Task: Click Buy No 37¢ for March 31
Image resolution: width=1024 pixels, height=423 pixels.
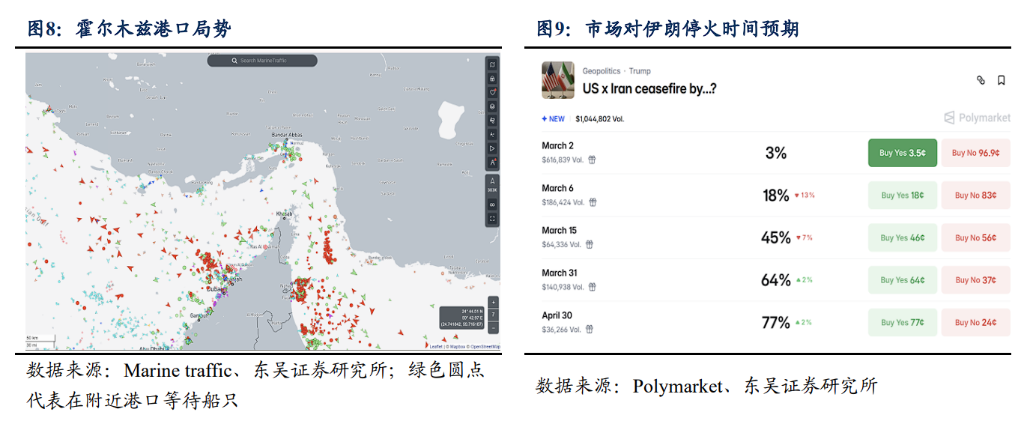Action: (975, 280)
